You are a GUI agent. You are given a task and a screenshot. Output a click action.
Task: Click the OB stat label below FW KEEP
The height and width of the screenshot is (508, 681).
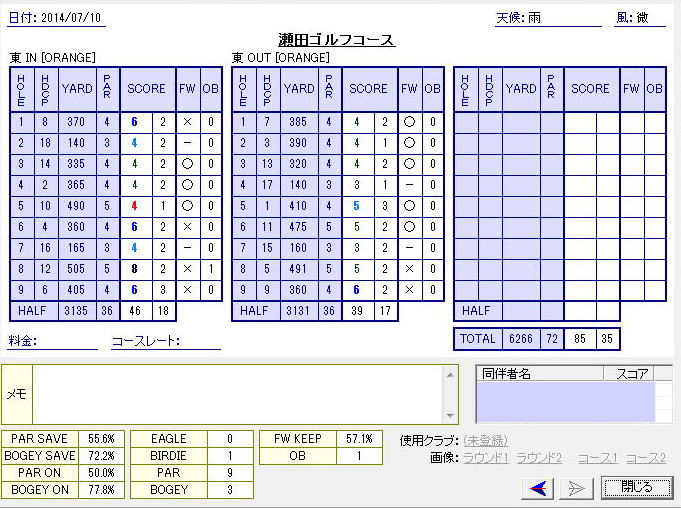tap(298, 456)
